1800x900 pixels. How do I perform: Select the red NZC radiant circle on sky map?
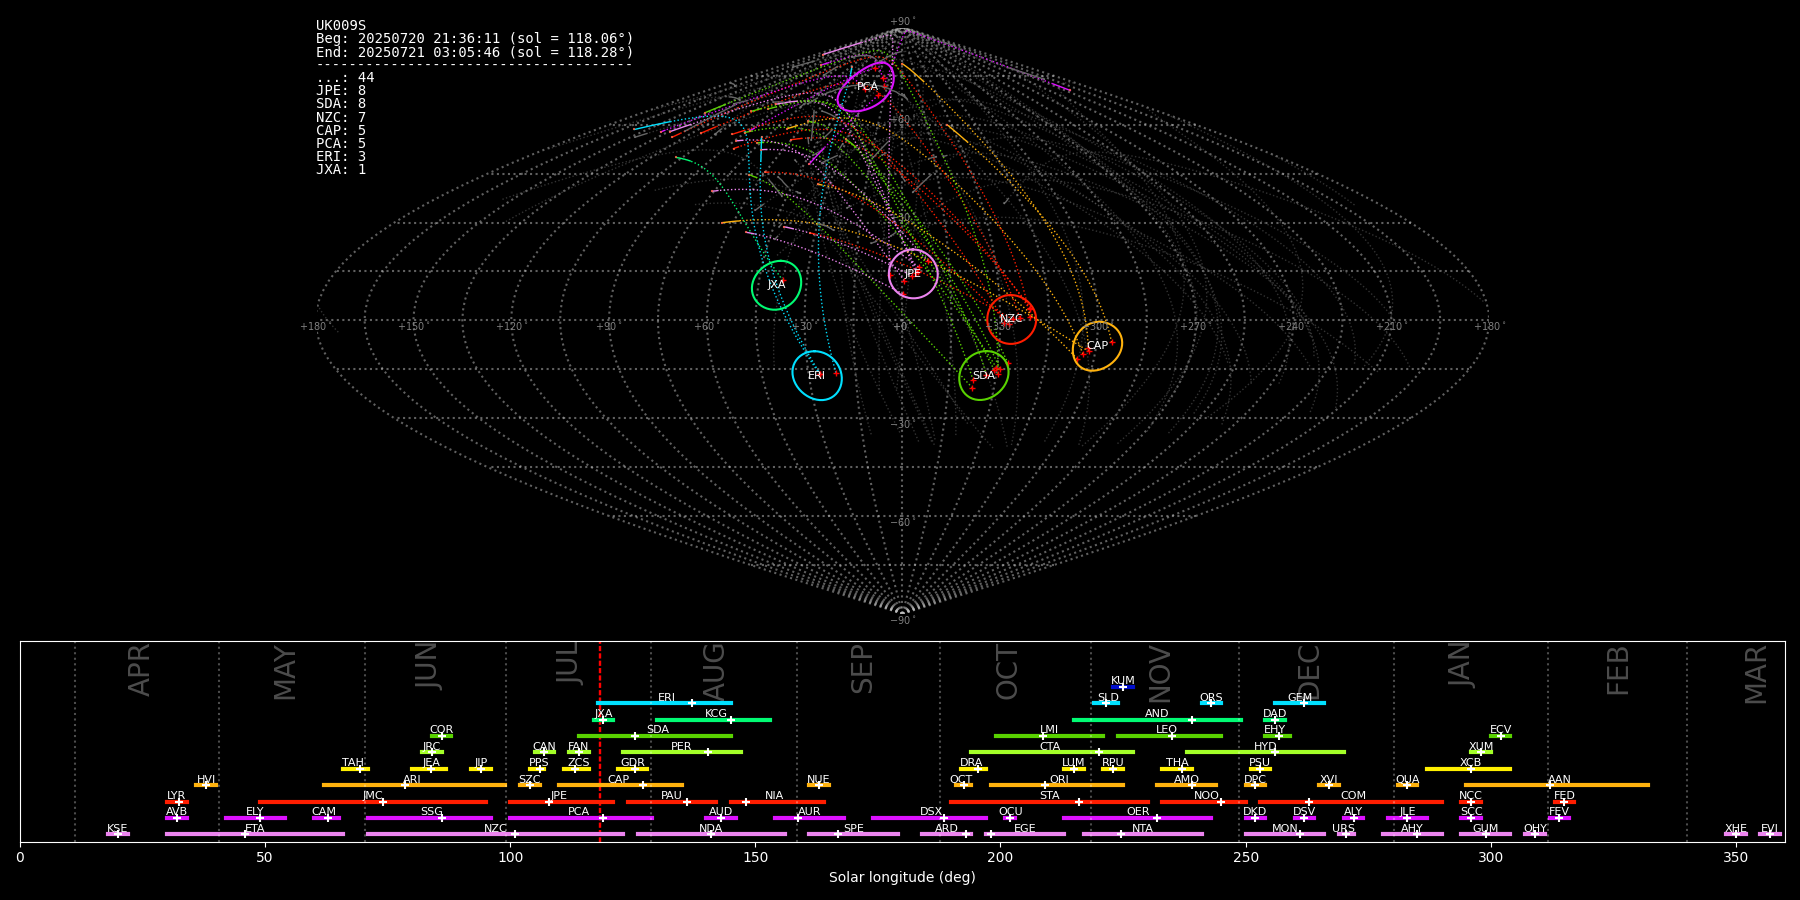point(1011,319)
